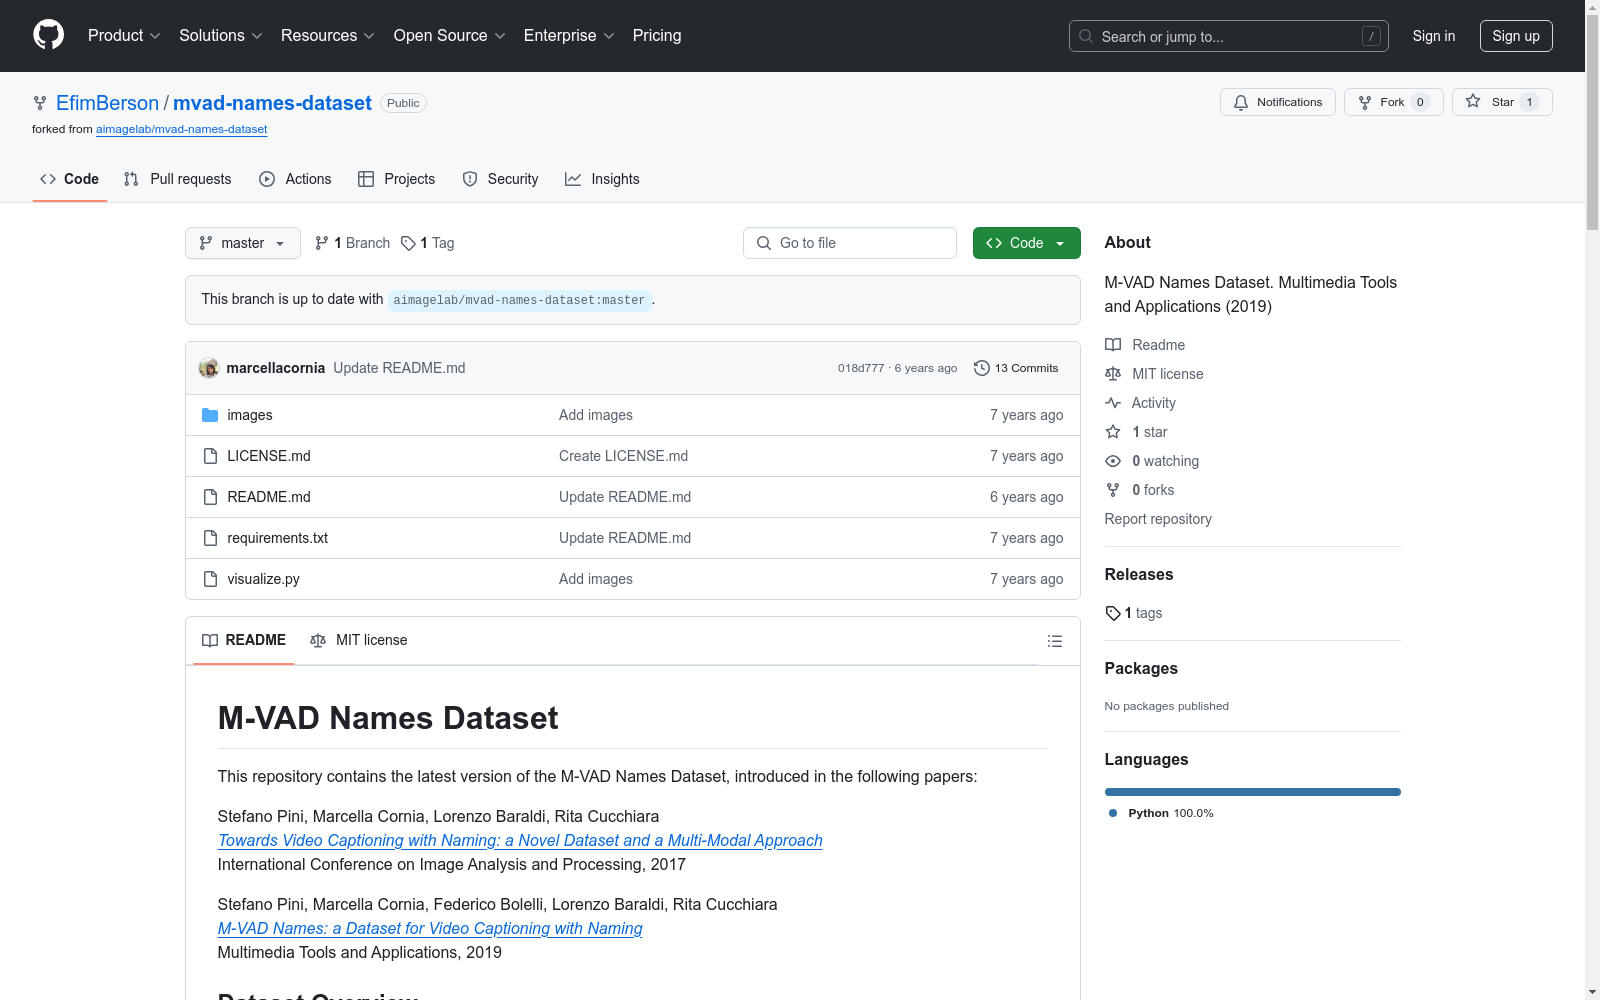
Task: Click the Go to file search field
Action: coord(850,243)
